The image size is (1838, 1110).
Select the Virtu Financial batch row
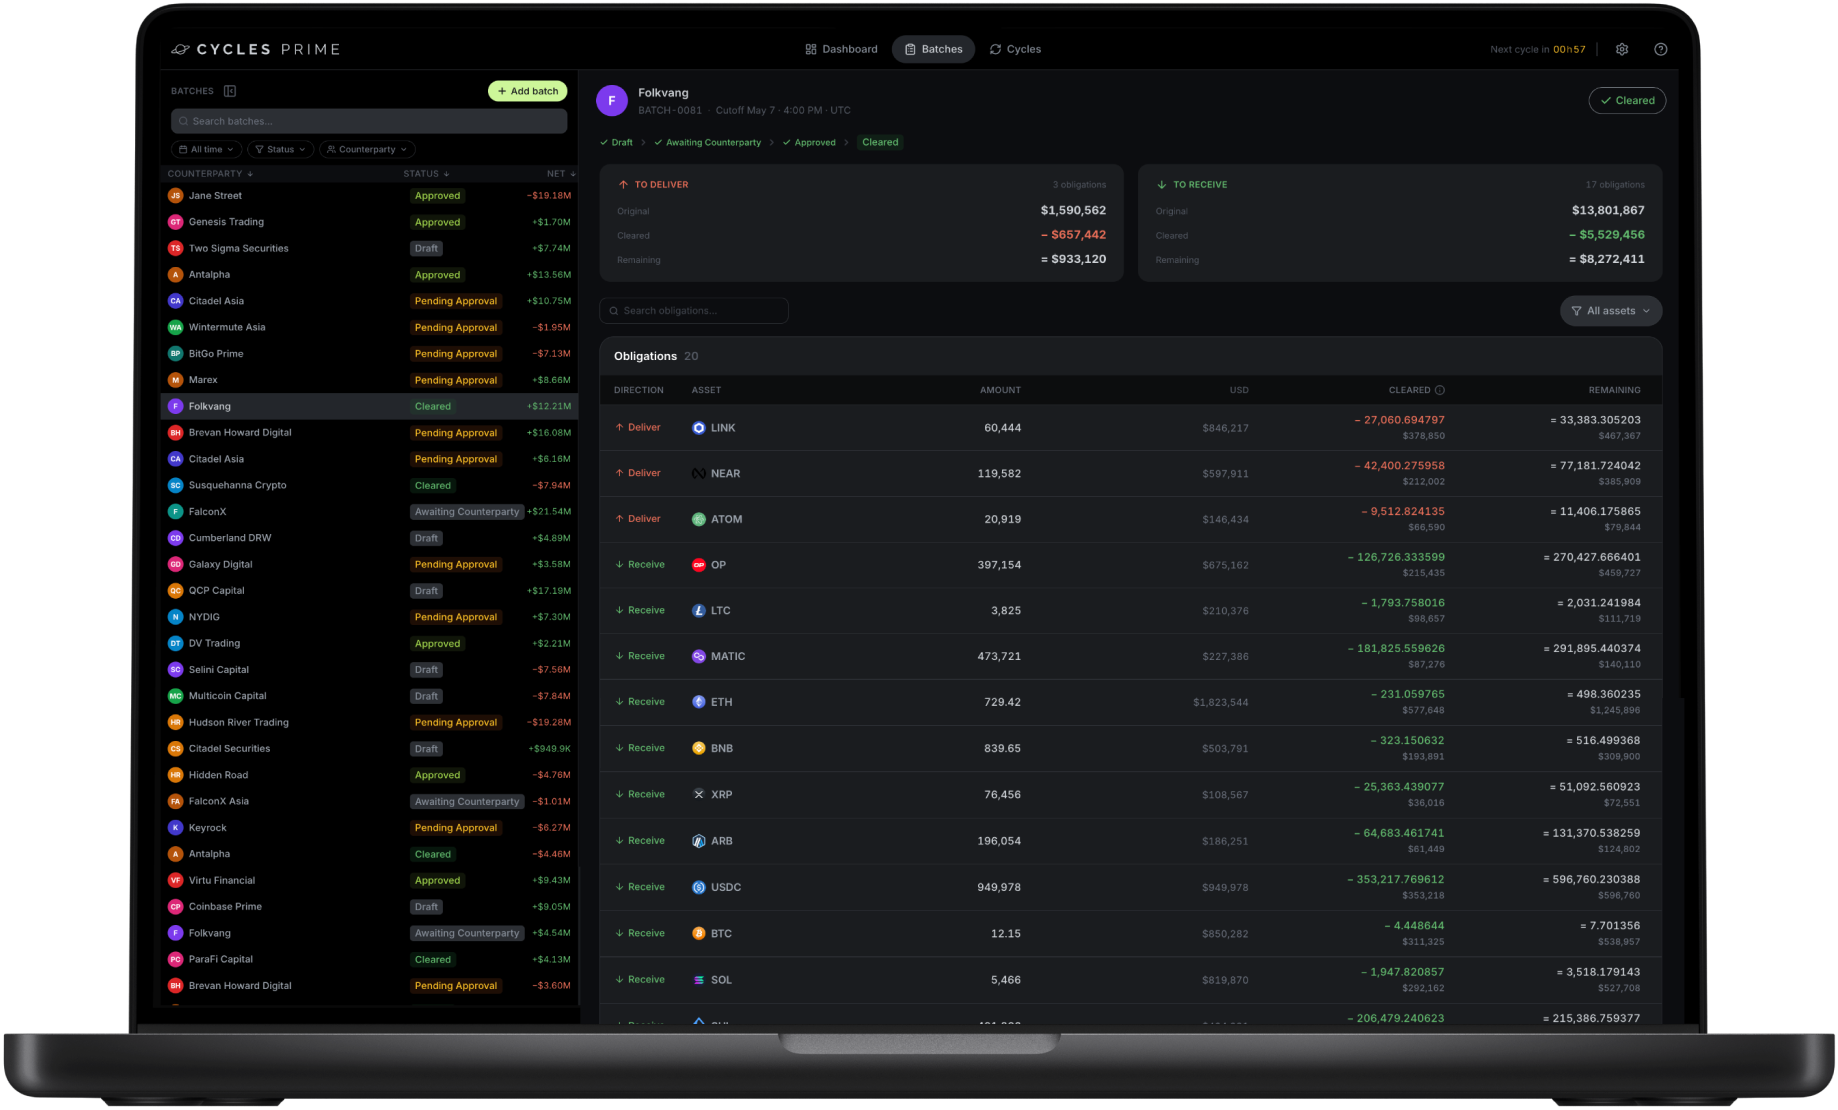pos(370,880)
